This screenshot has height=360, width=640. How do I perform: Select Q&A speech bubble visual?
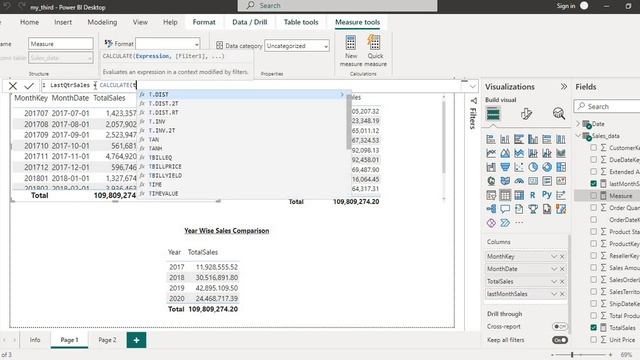pyautogui.click(x=505, y=209)
